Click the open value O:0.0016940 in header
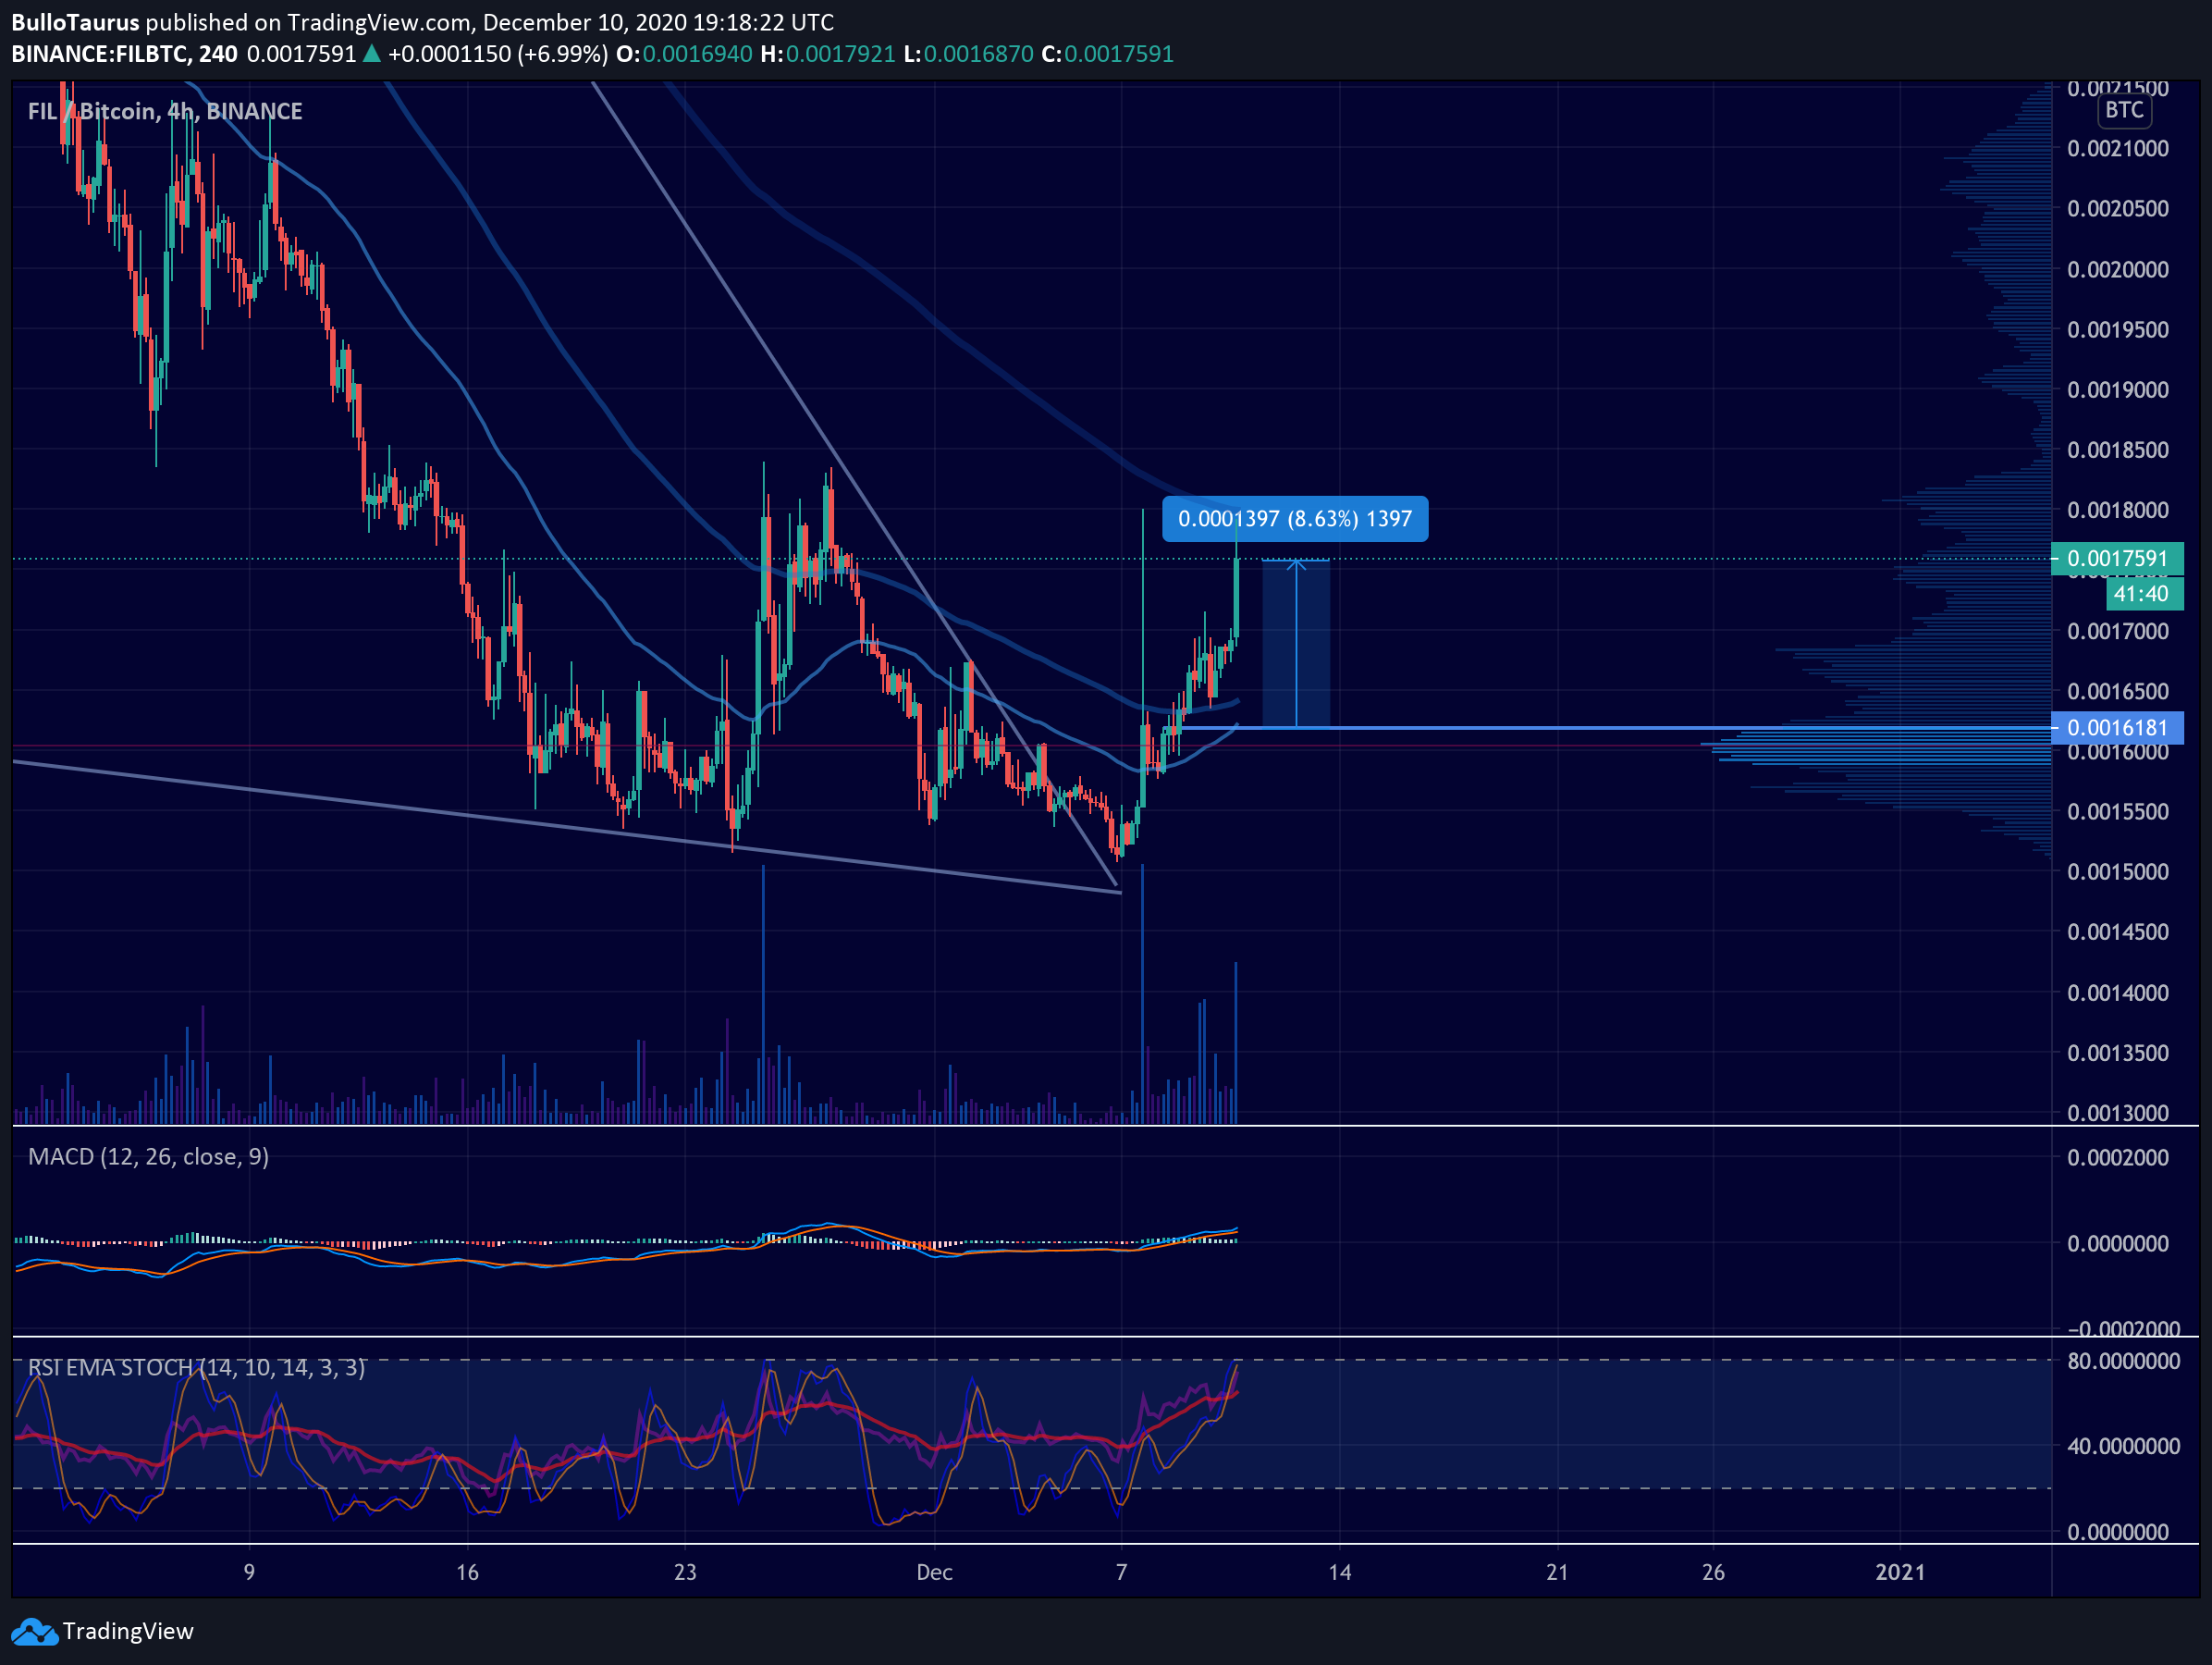2212x1665 pixels. point(684,54)
